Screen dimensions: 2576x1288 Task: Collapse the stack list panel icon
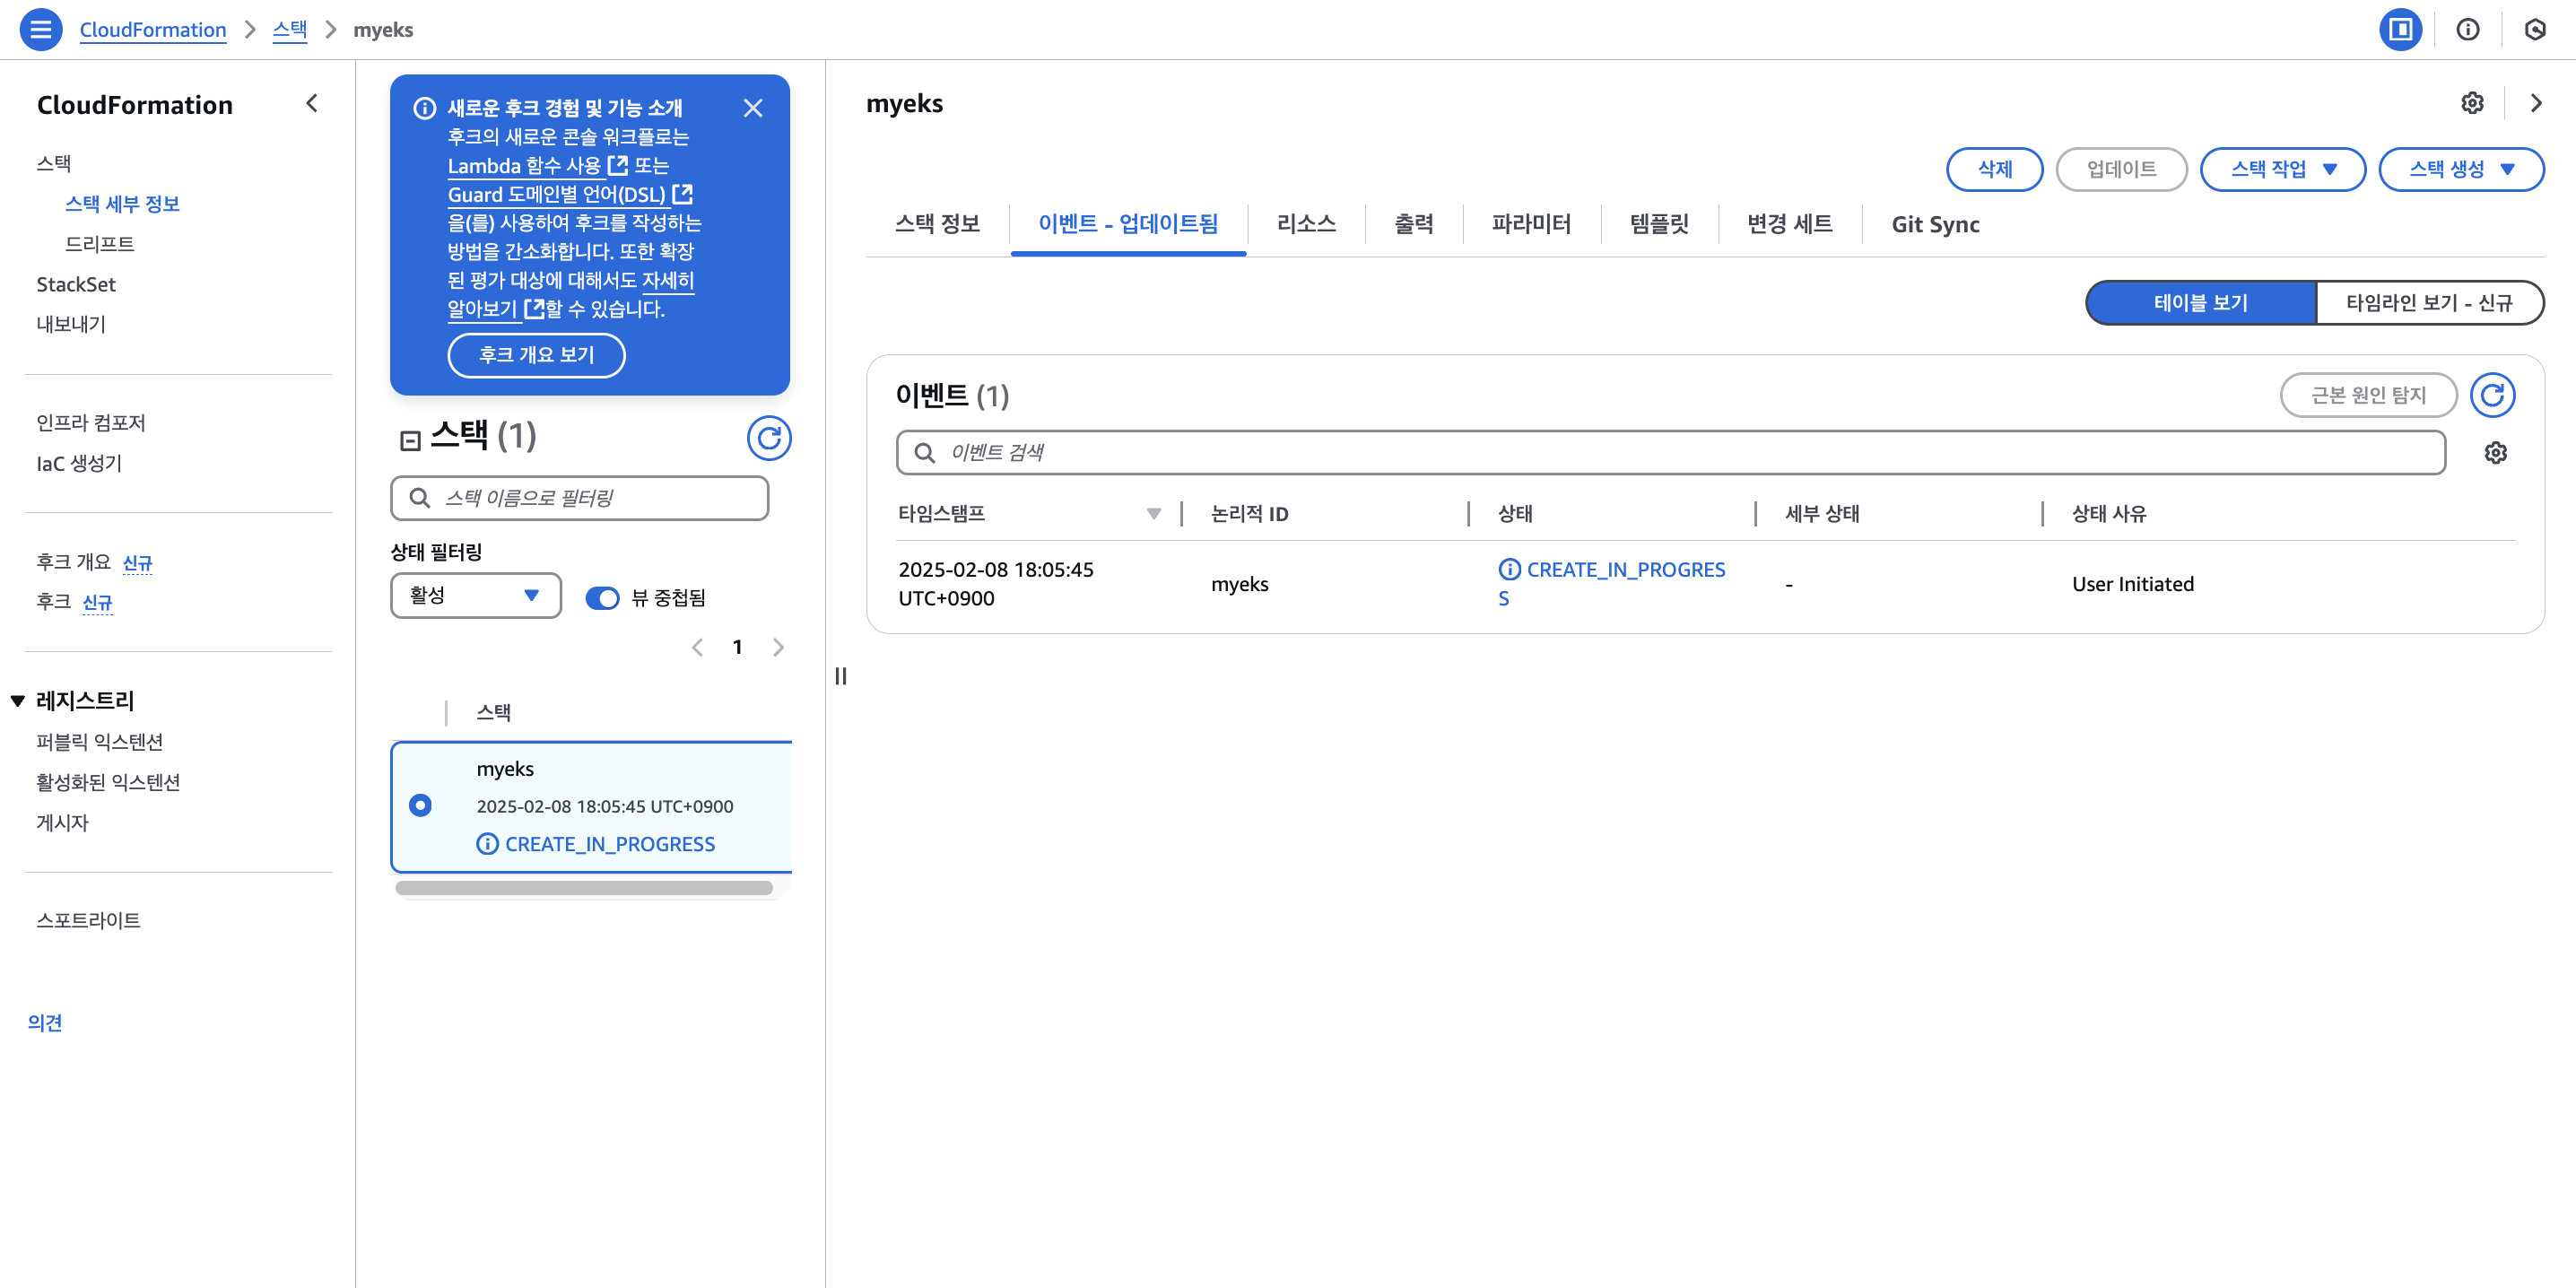pos(410,440)
